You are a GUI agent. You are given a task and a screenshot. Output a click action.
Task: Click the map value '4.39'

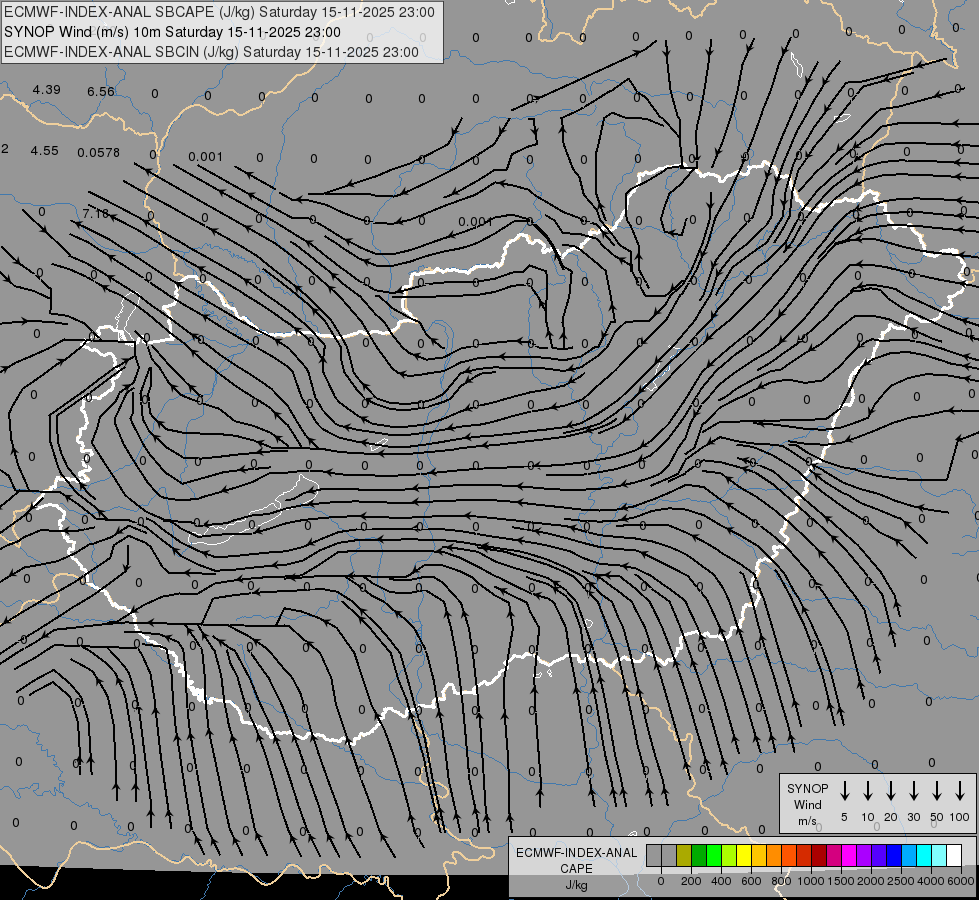[x=47, y=90]
